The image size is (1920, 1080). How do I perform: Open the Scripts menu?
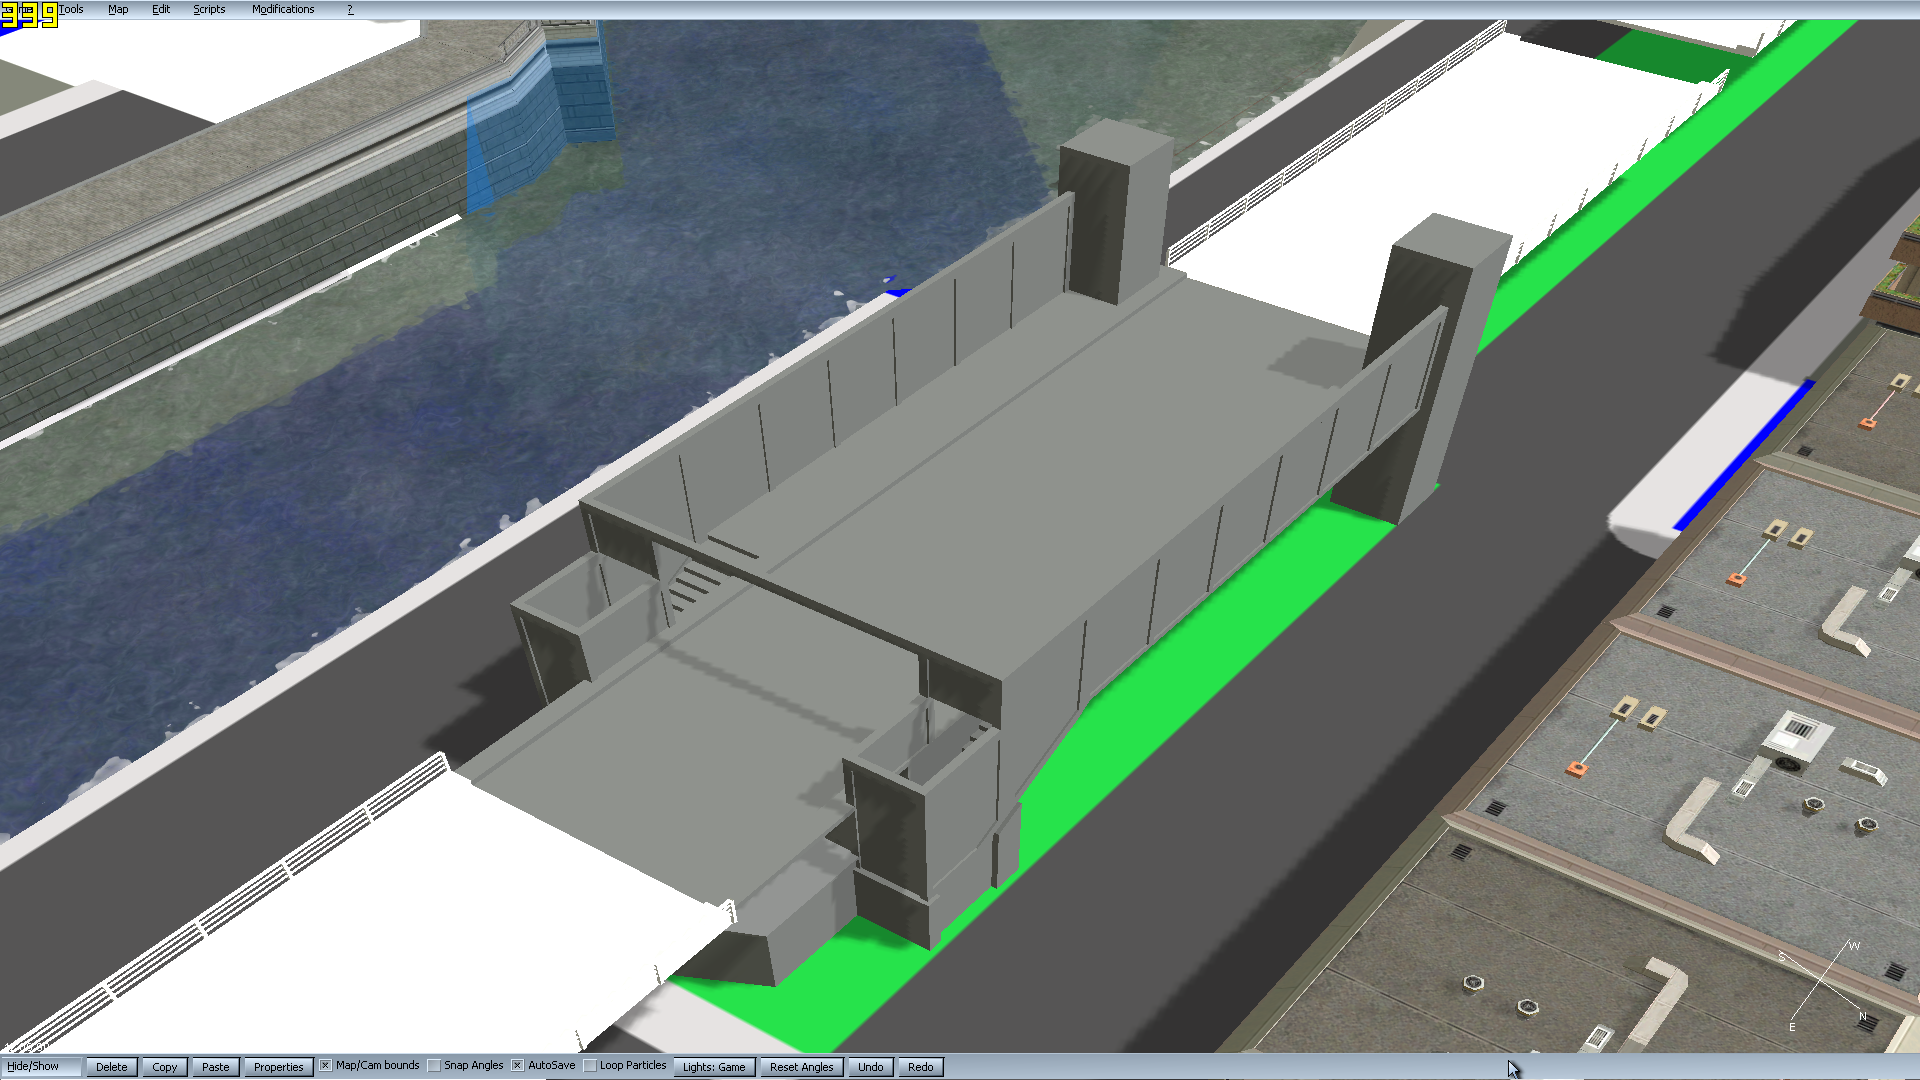[209, 9]
